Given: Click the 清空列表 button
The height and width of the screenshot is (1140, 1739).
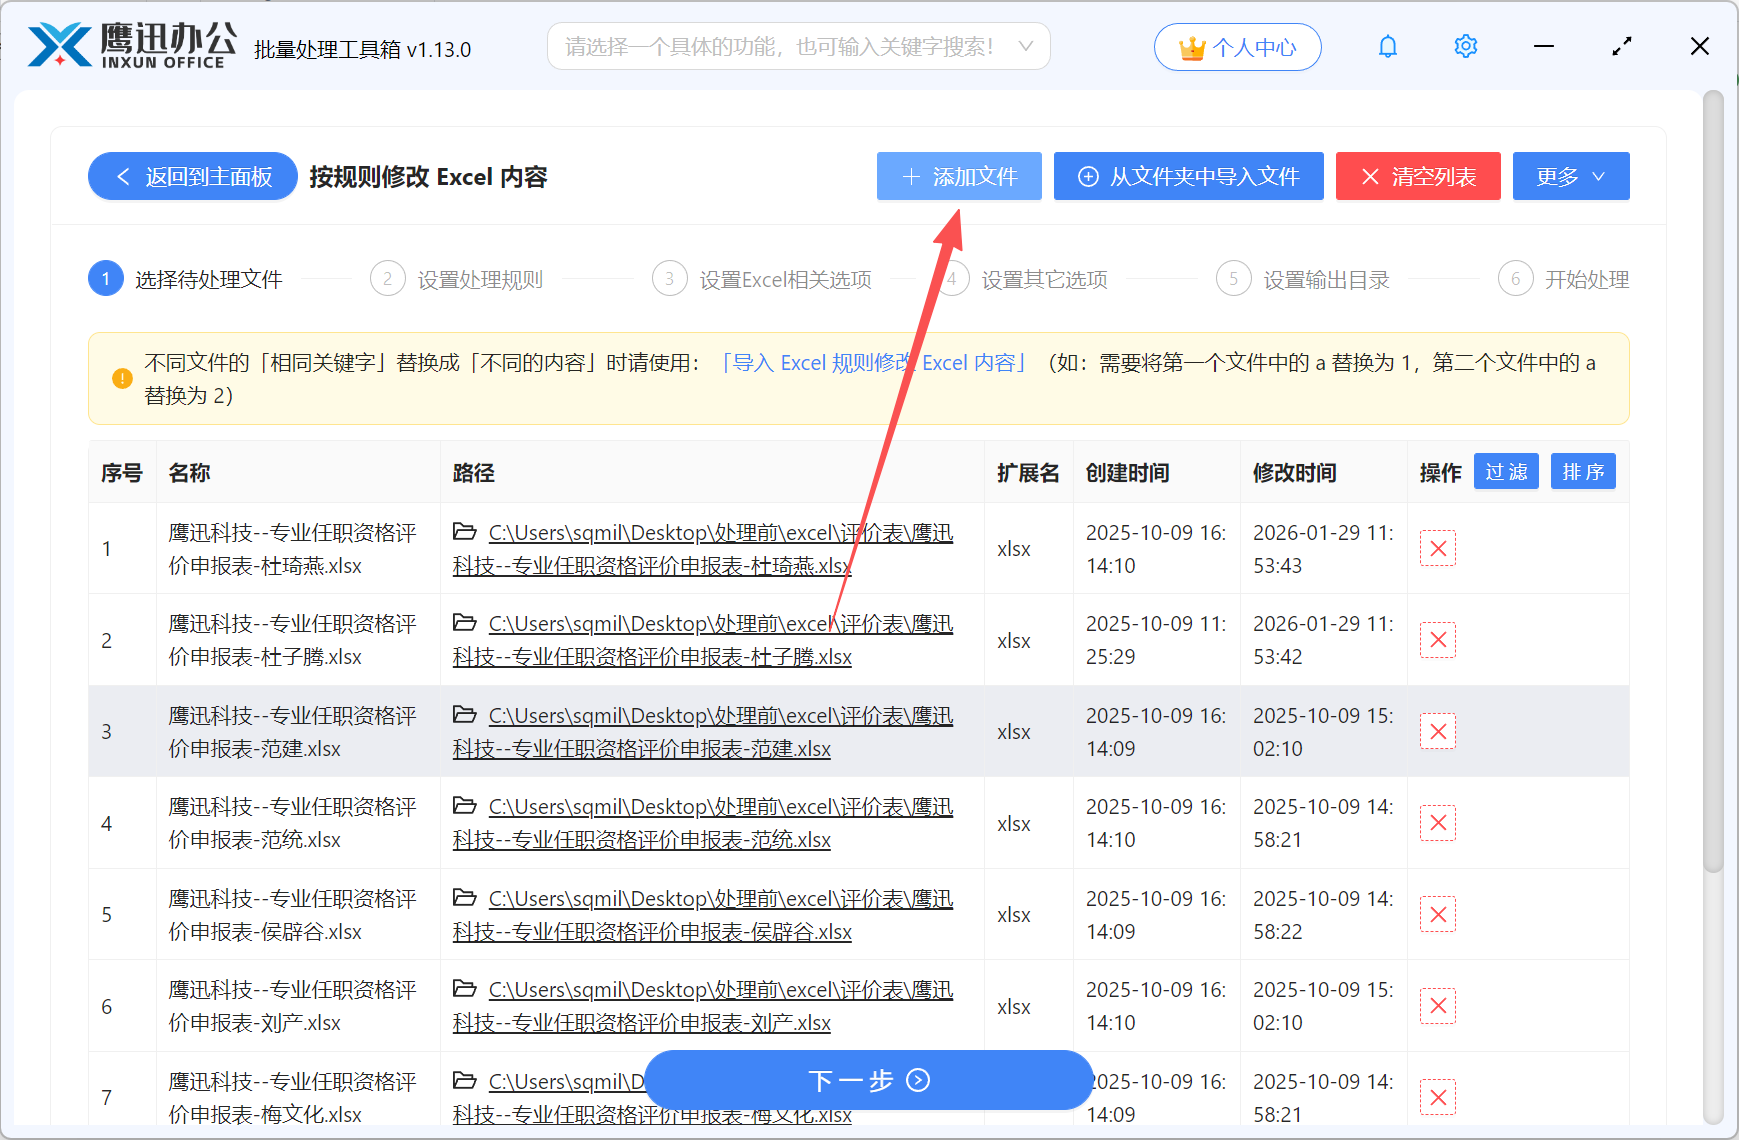Looking at the screenshot, I should coord(1418,176).
